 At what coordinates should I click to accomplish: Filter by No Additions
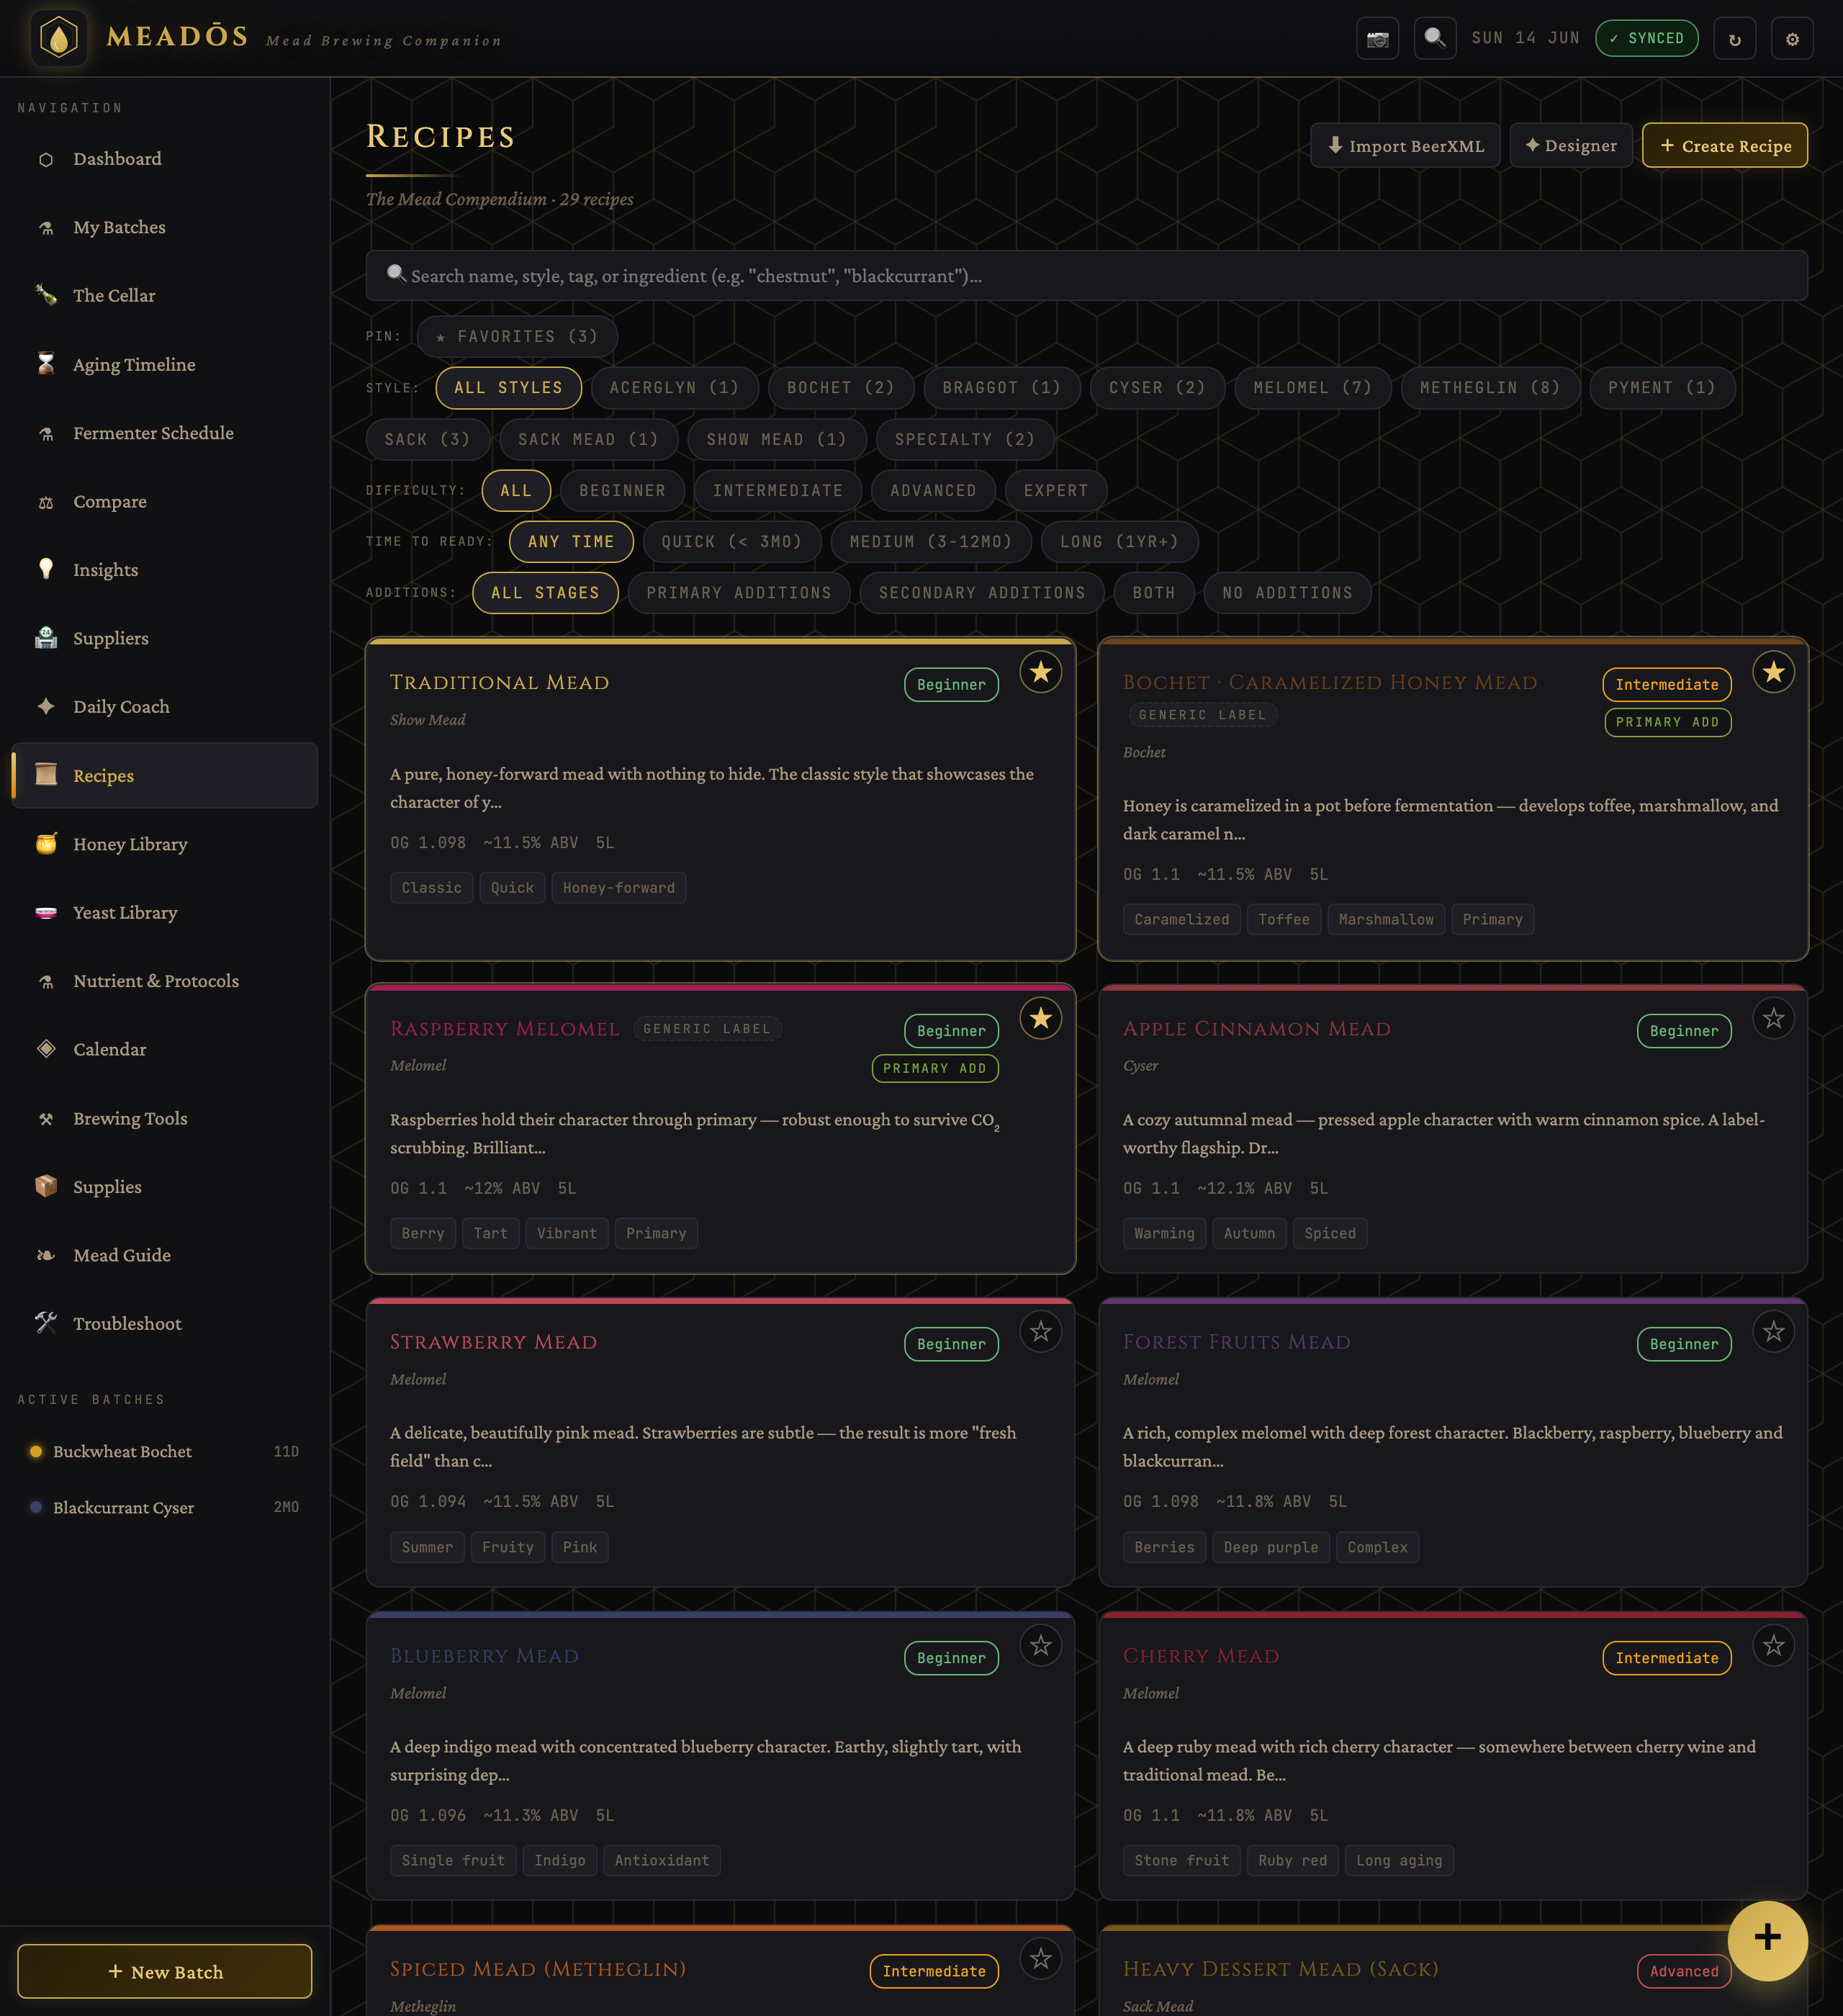[1287, 593]
